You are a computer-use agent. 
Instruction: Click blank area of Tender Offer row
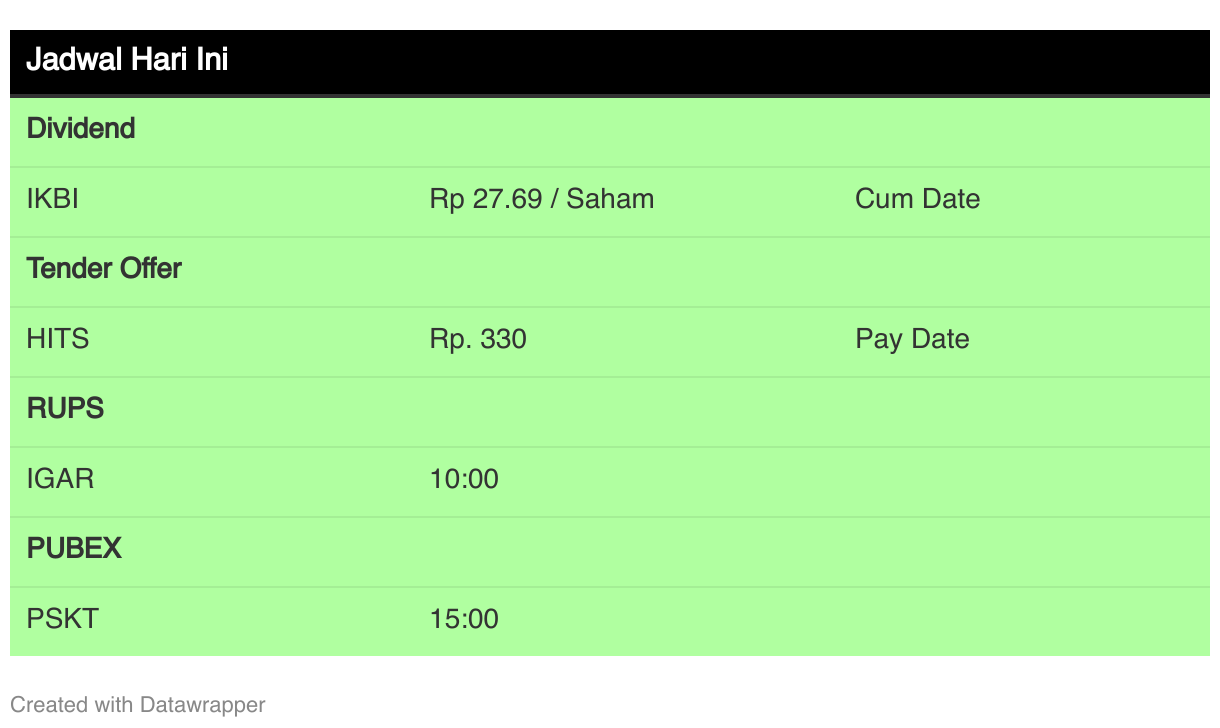point(700,269)
